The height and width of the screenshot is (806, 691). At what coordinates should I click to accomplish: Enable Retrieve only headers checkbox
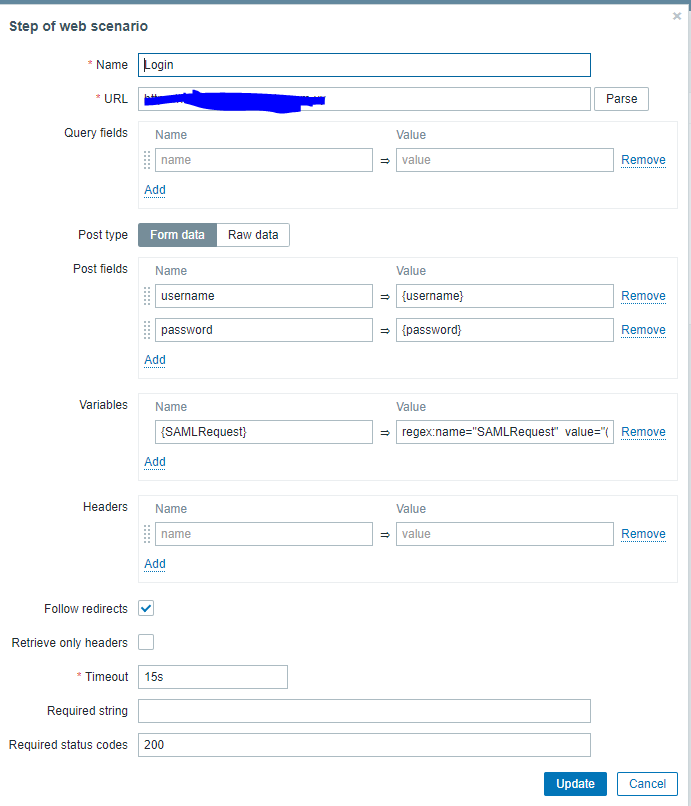(146, 642)
